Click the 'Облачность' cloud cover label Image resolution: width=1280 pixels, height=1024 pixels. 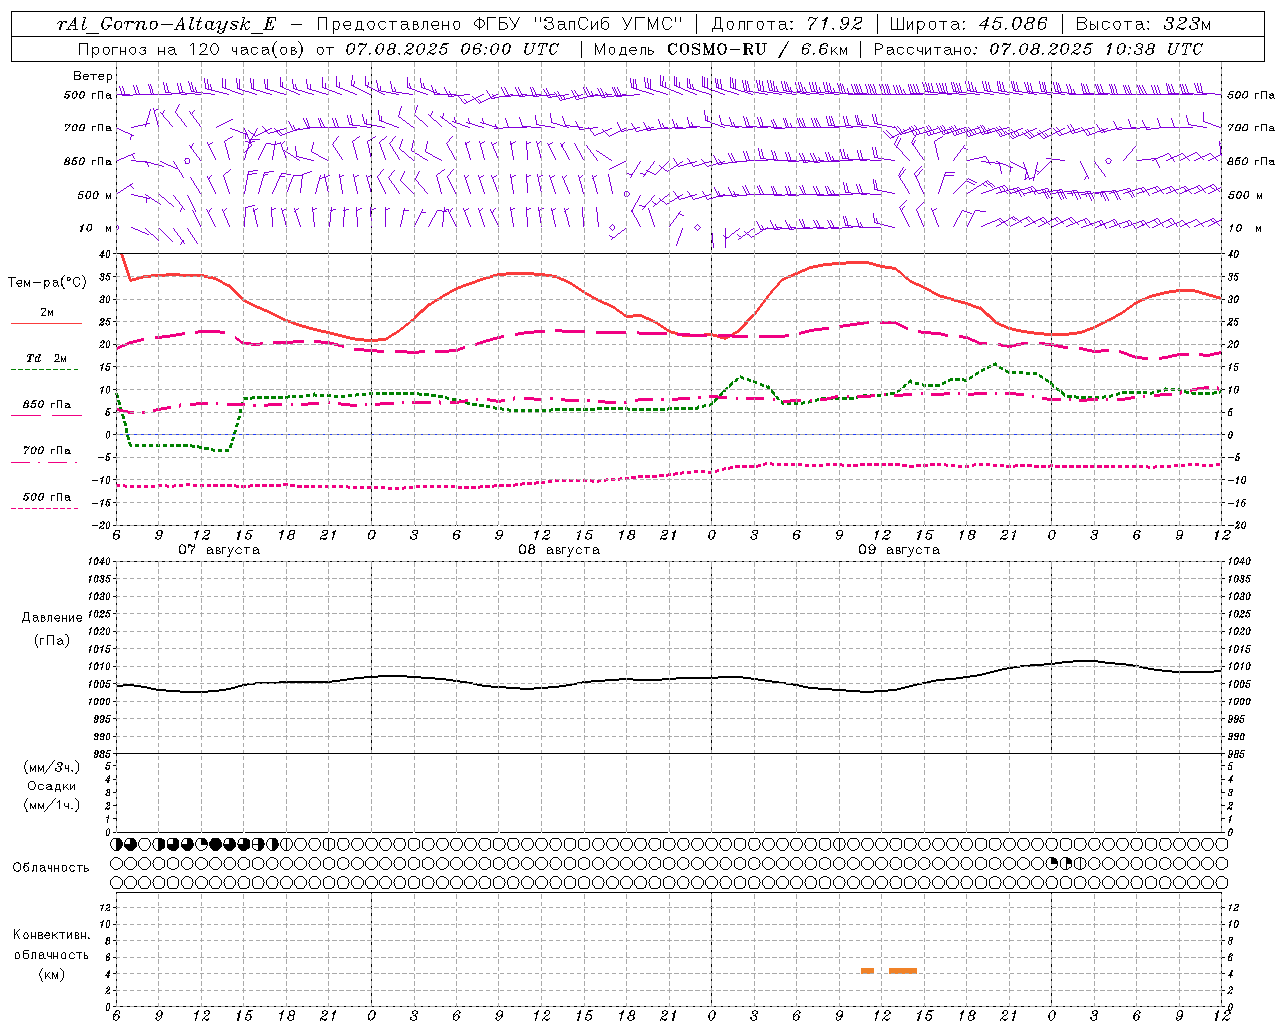[51, 868]
